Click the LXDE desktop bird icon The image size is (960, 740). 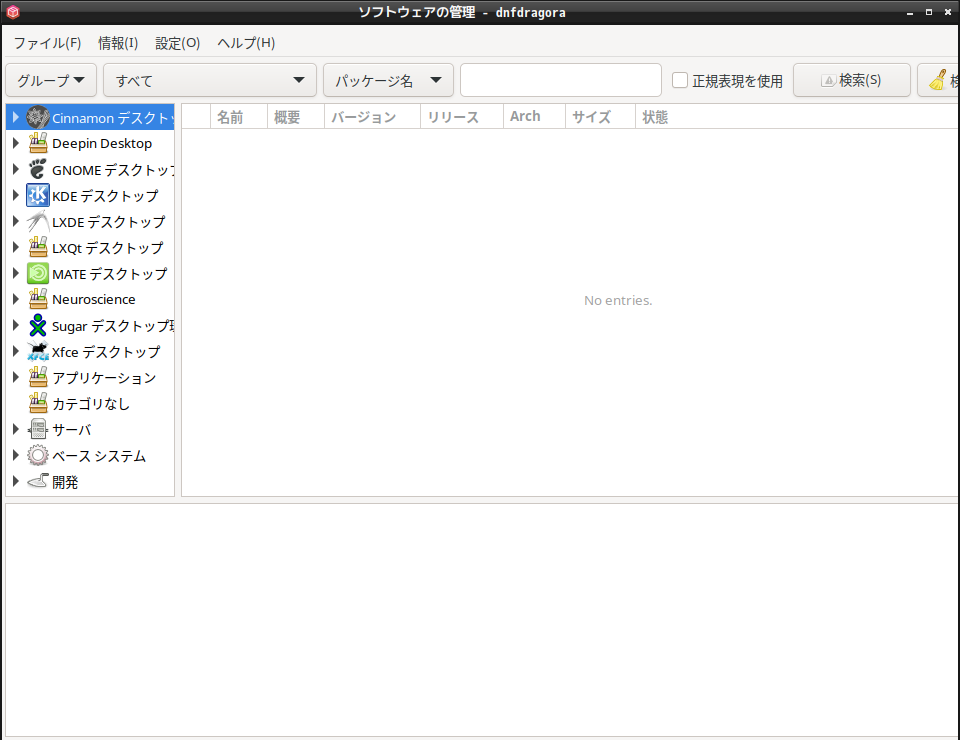pyautogui.click(x=38, y=221)
